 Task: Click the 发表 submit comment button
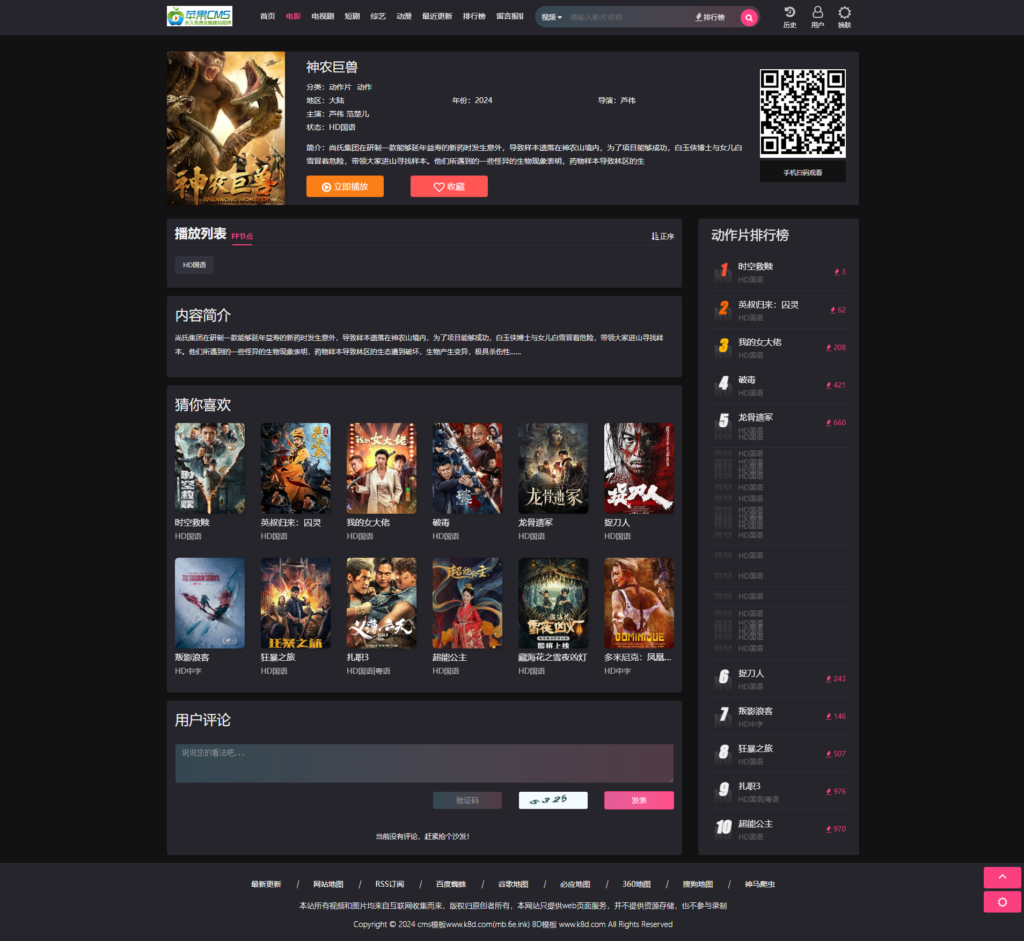[639, 800]
